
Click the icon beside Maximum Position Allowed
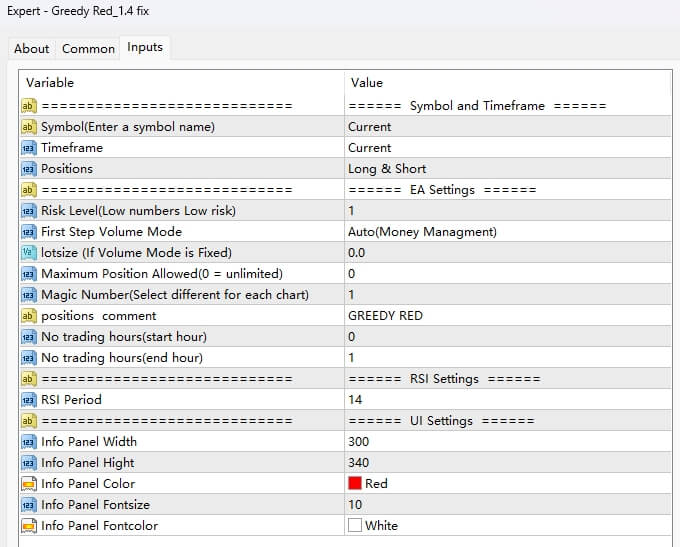29,274
